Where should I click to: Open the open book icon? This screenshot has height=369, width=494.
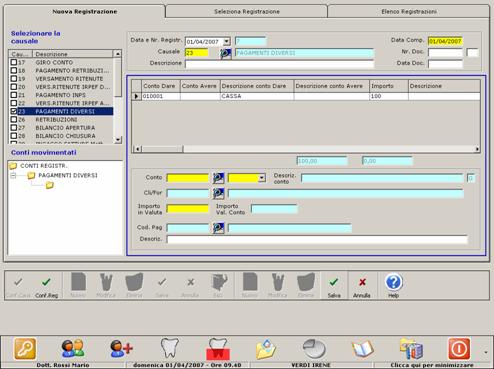(x=363, y=349)
